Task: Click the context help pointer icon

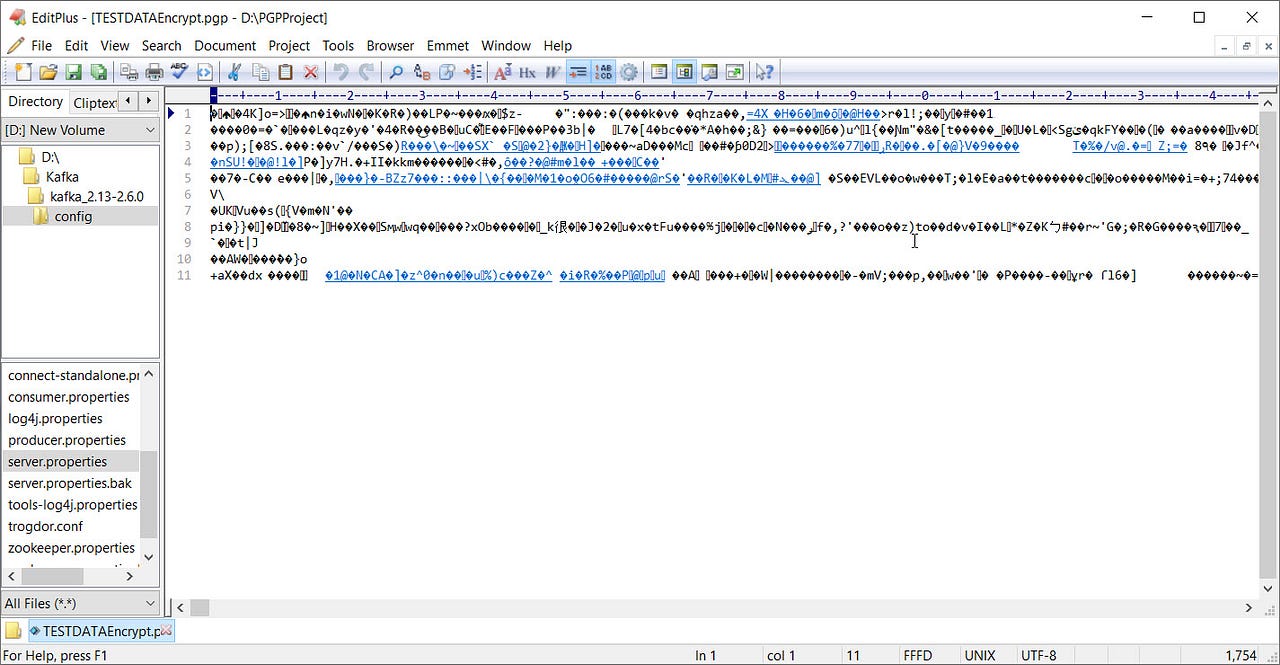Action: 765,72
